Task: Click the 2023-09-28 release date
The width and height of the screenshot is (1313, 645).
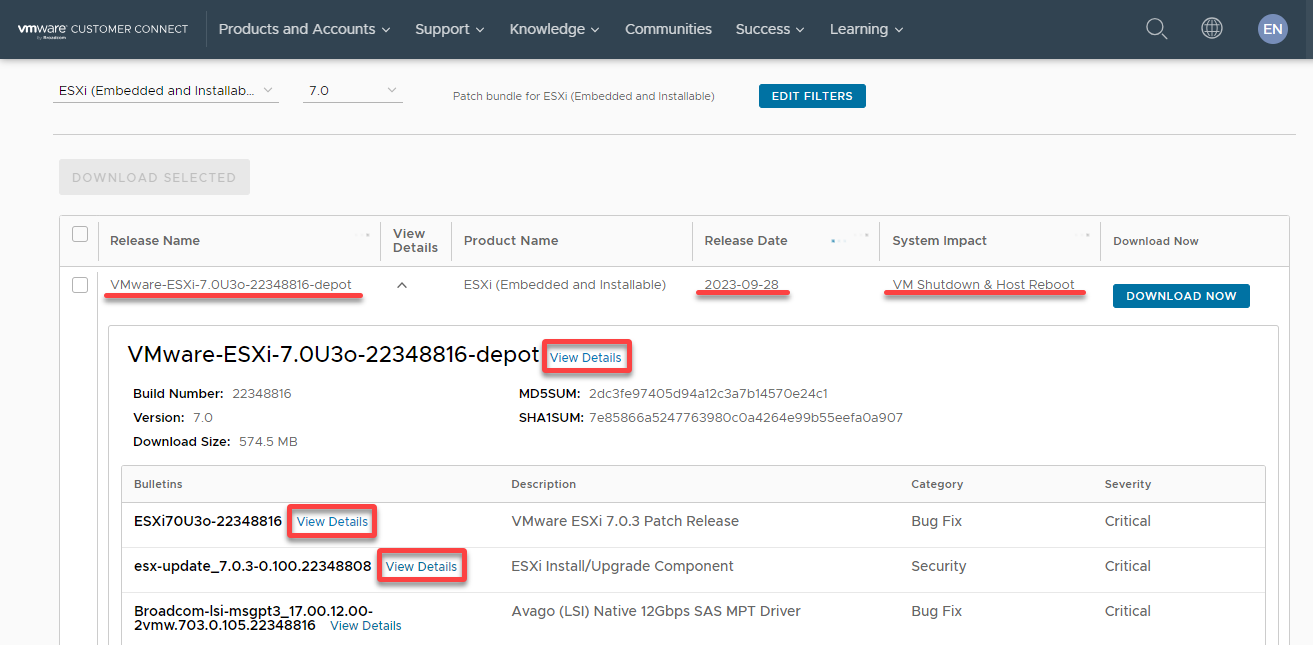Action: coord(741,285)
